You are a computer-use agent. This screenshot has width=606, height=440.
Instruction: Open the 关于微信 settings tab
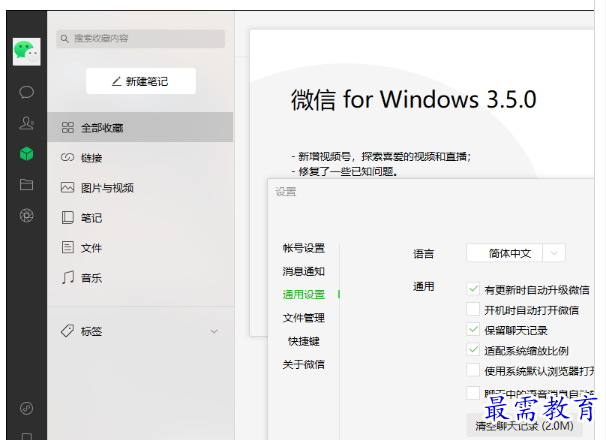pos(303,364)
